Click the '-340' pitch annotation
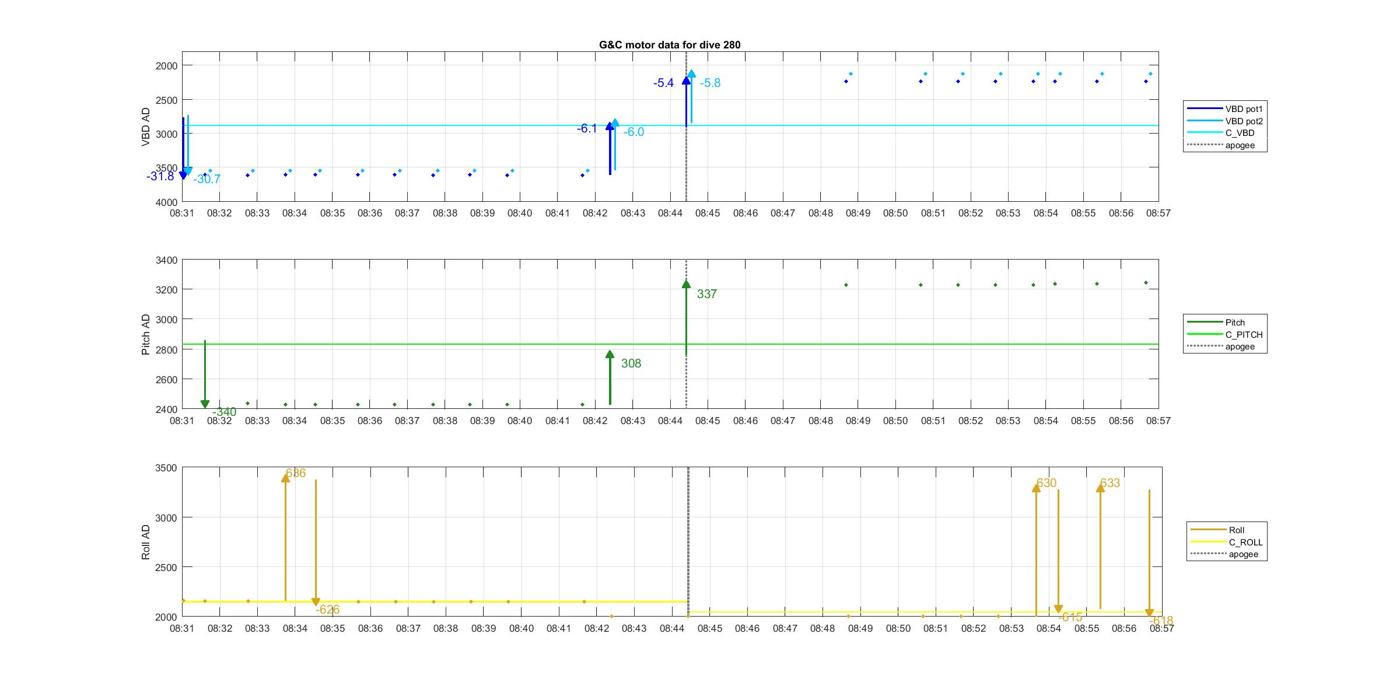This screenshot has width=1400, height=693. [x=224, y=412]
